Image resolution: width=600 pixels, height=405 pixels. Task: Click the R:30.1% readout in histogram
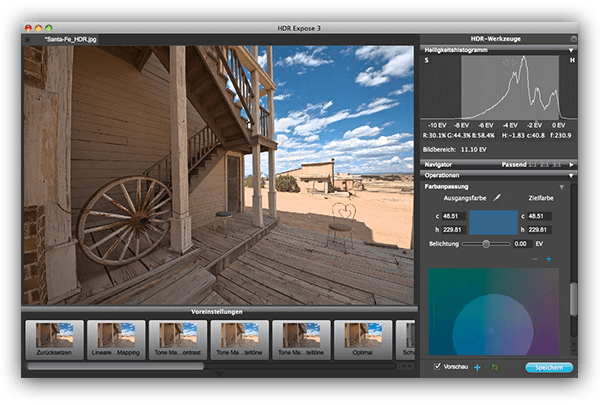434,136
